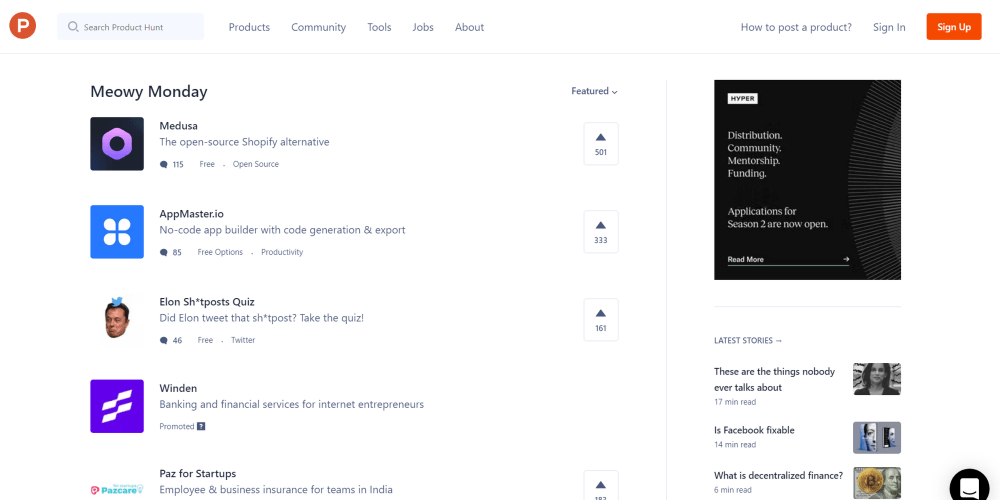Upvote Elon Sh*tposts Quiz, 161 votes
Screen dimensions: 1000x500
[x=601, y=320]
